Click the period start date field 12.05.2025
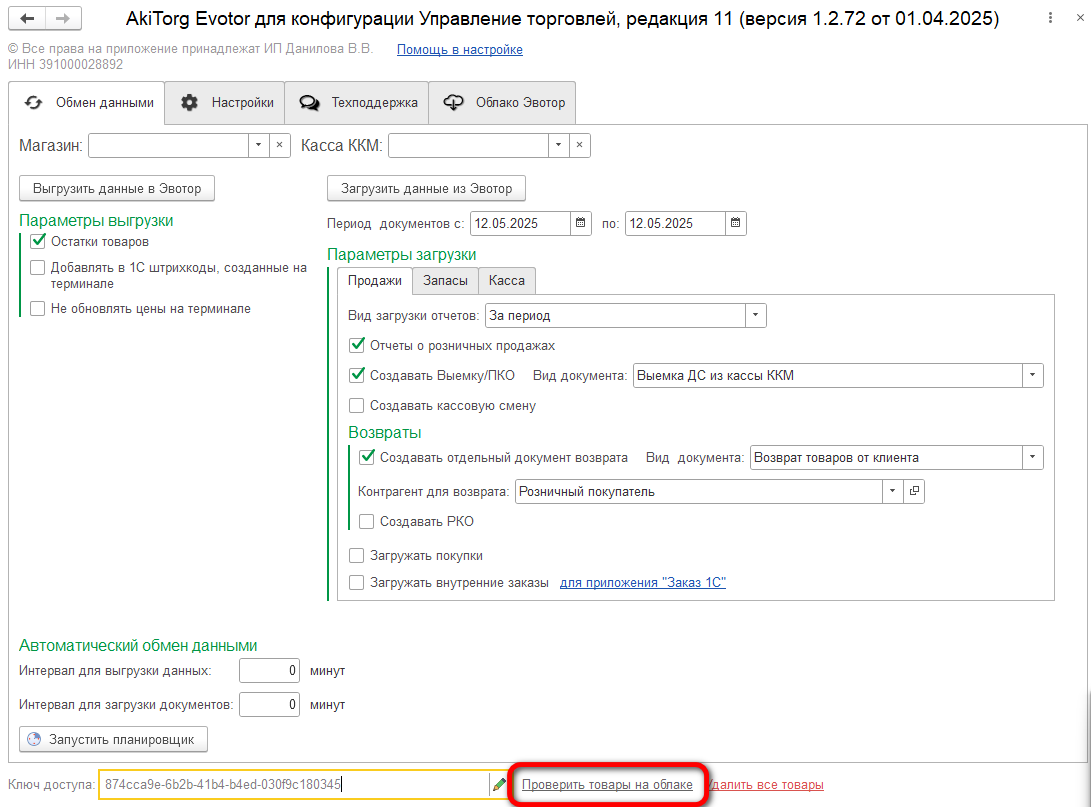This screenshot has width=1091, height=807. click(520, 223)
